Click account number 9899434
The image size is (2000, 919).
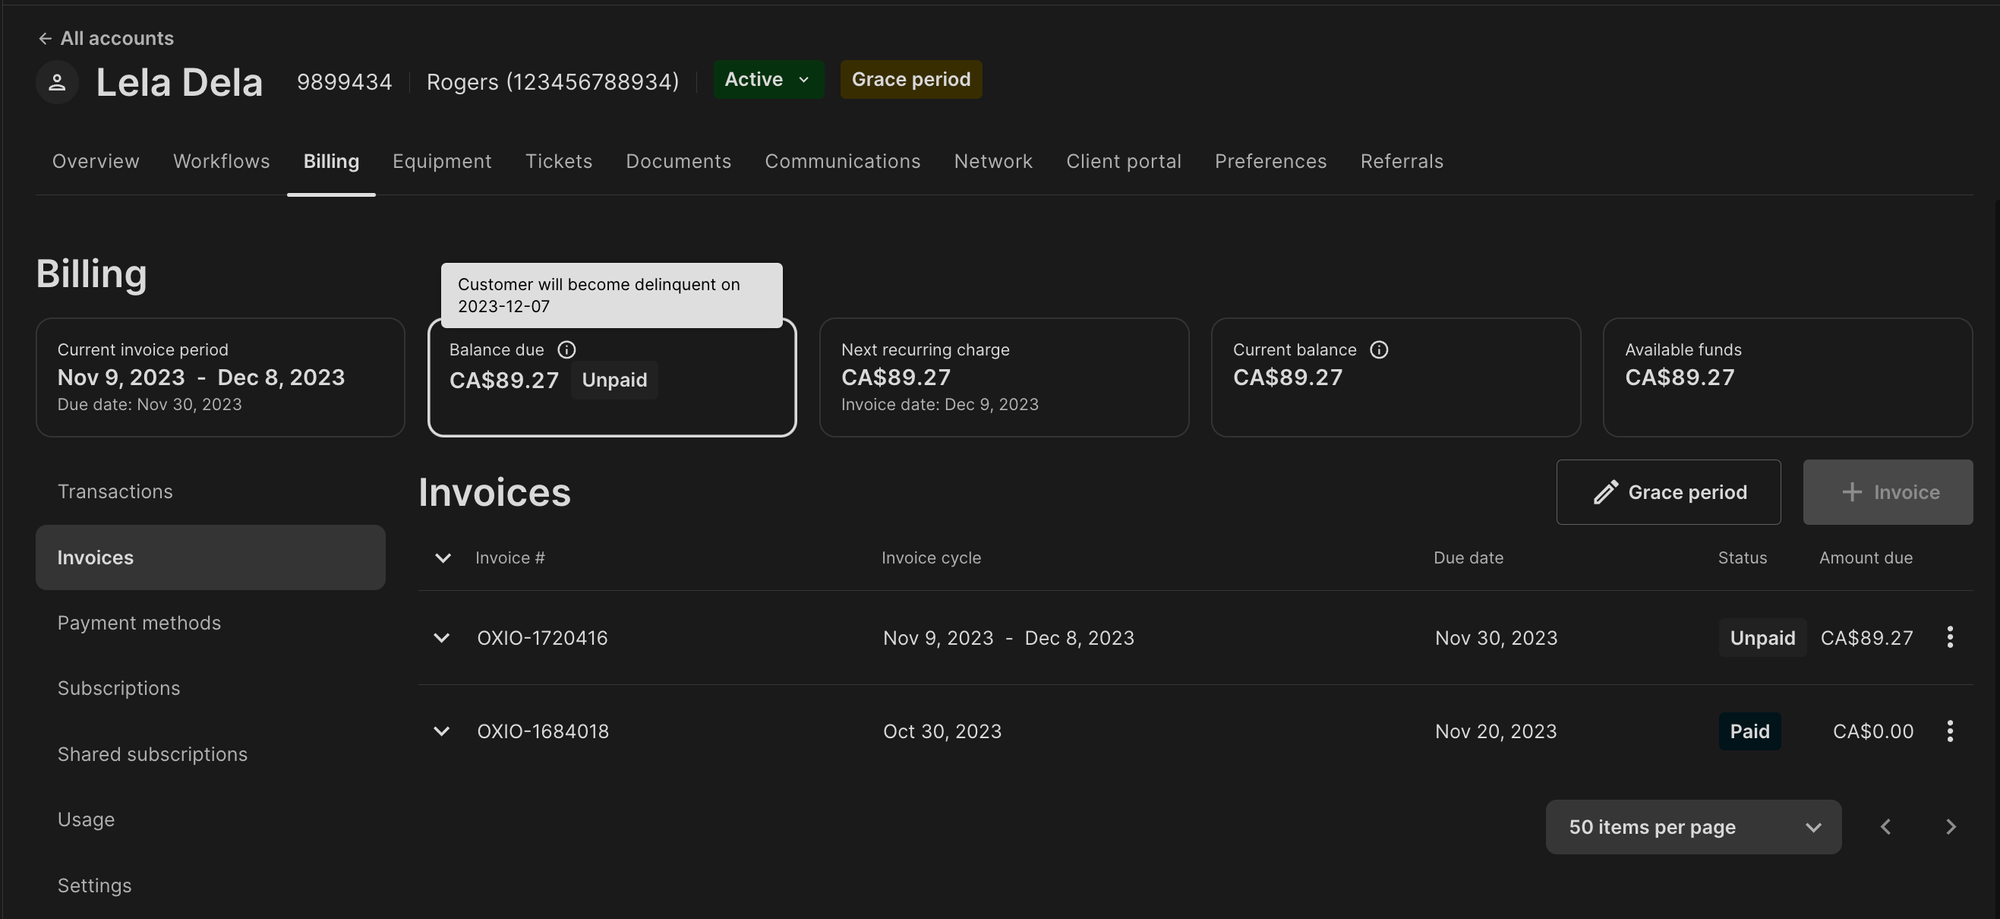pyautogui.click(x=344, y=82)
